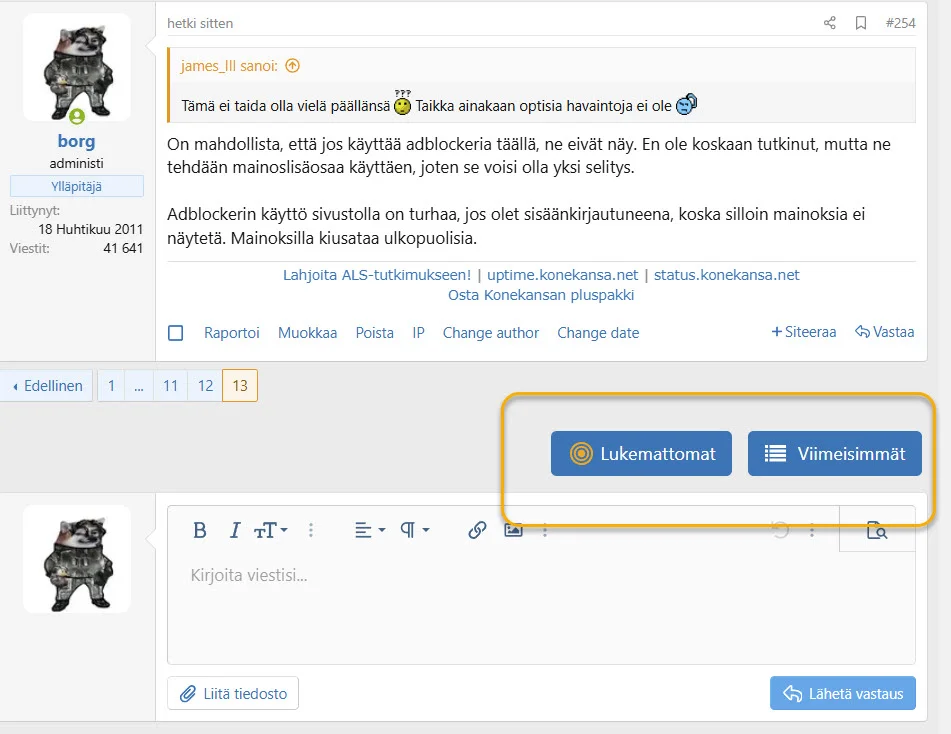Click Lähetä vastaus to post
This screenshot has height=734, width=951.
[x=843, y=693]
